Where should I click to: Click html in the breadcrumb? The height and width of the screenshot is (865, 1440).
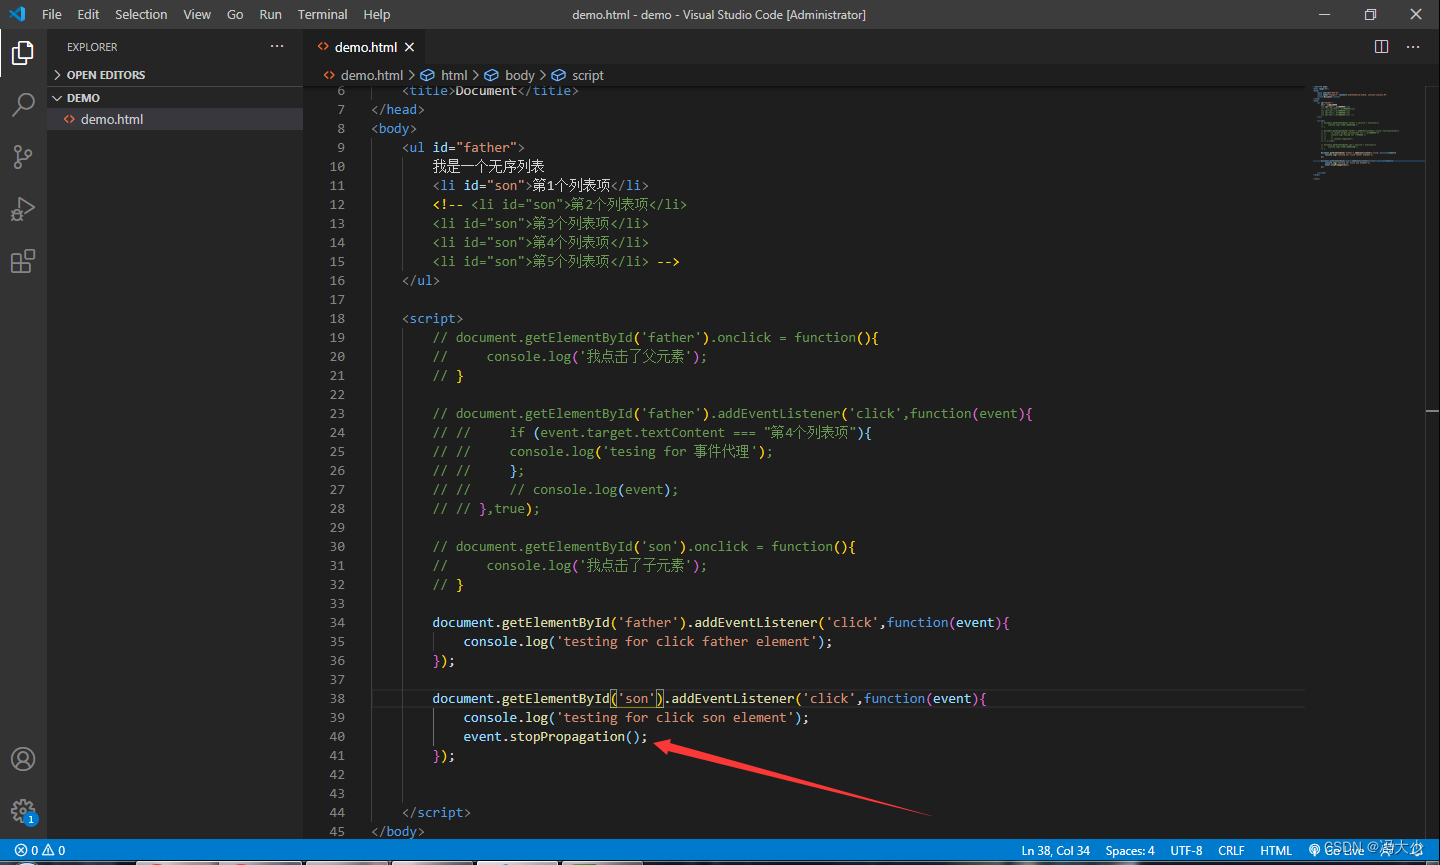click(x=454, y=75)
